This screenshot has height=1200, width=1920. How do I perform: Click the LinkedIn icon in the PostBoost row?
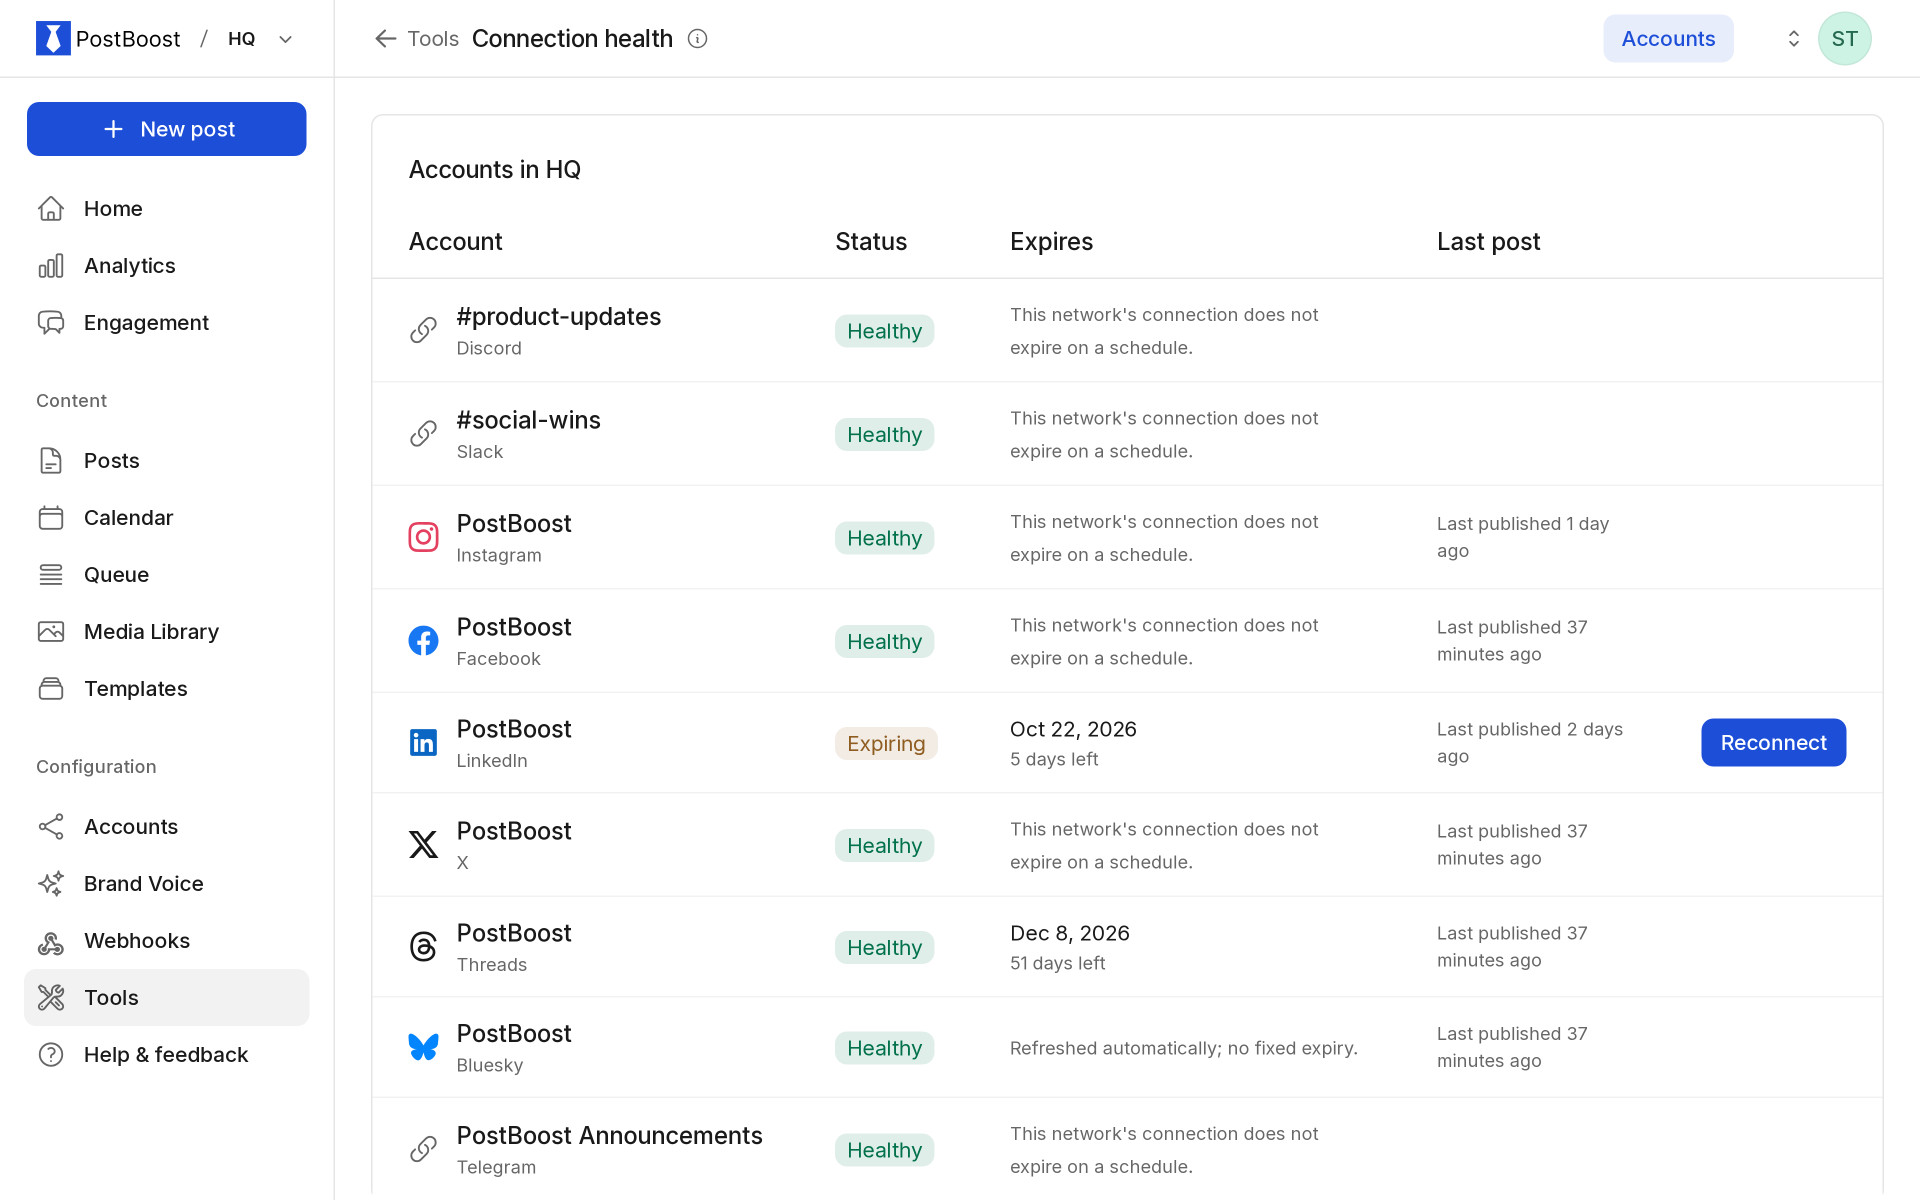423,742
